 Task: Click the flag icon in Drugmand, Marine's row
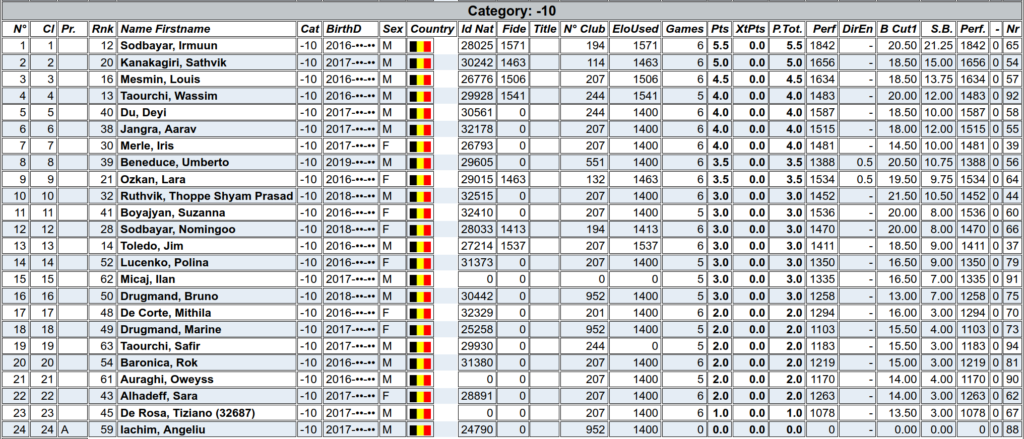tap(422, 329)
